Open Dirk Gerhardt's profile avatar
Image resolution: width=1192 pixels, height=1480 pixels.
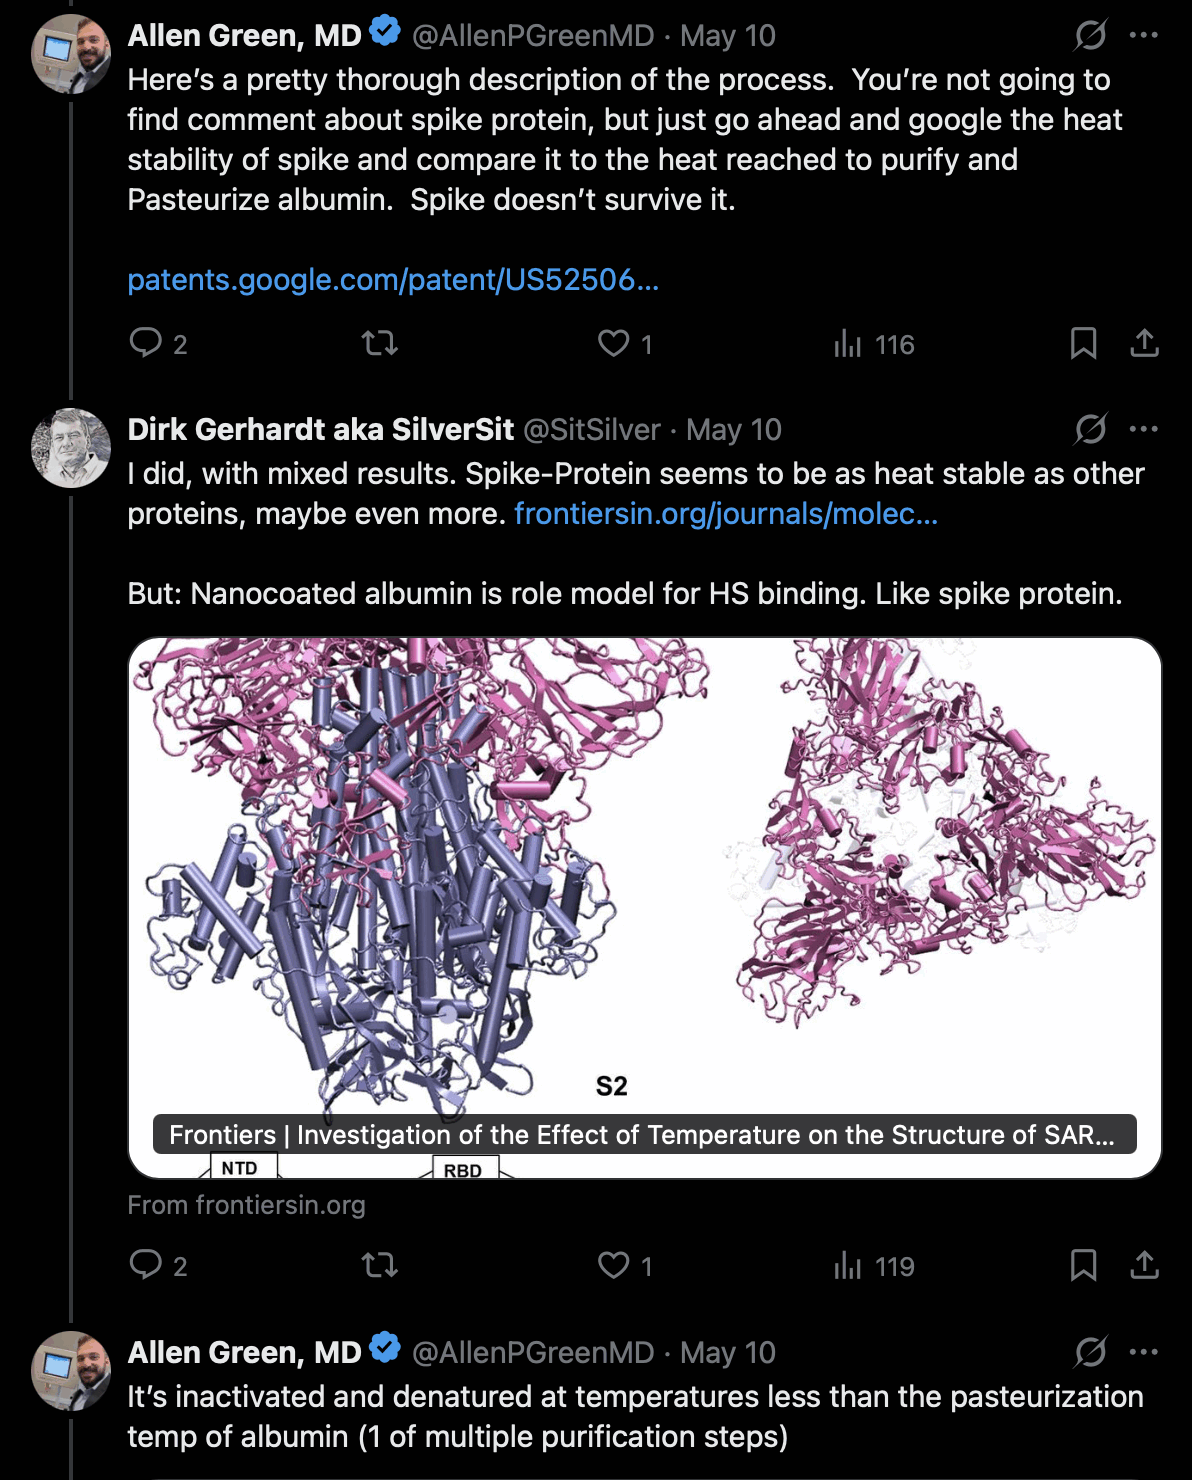tap(71, 448)
